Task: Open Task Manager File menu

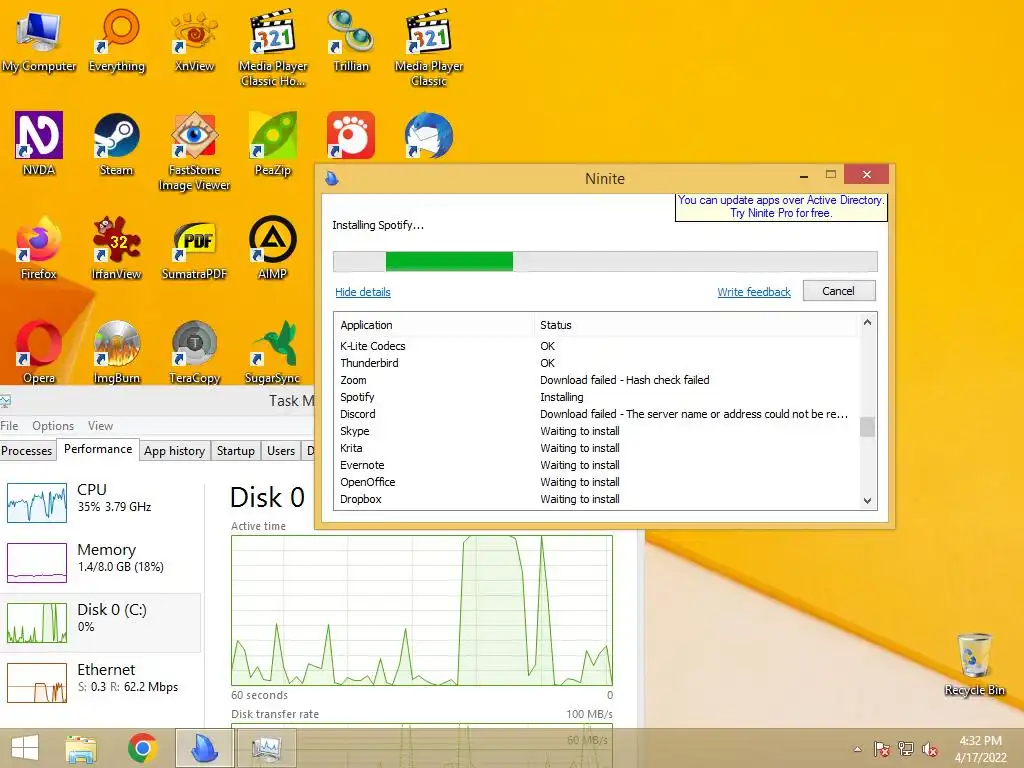Action: [x=9, y=426]
